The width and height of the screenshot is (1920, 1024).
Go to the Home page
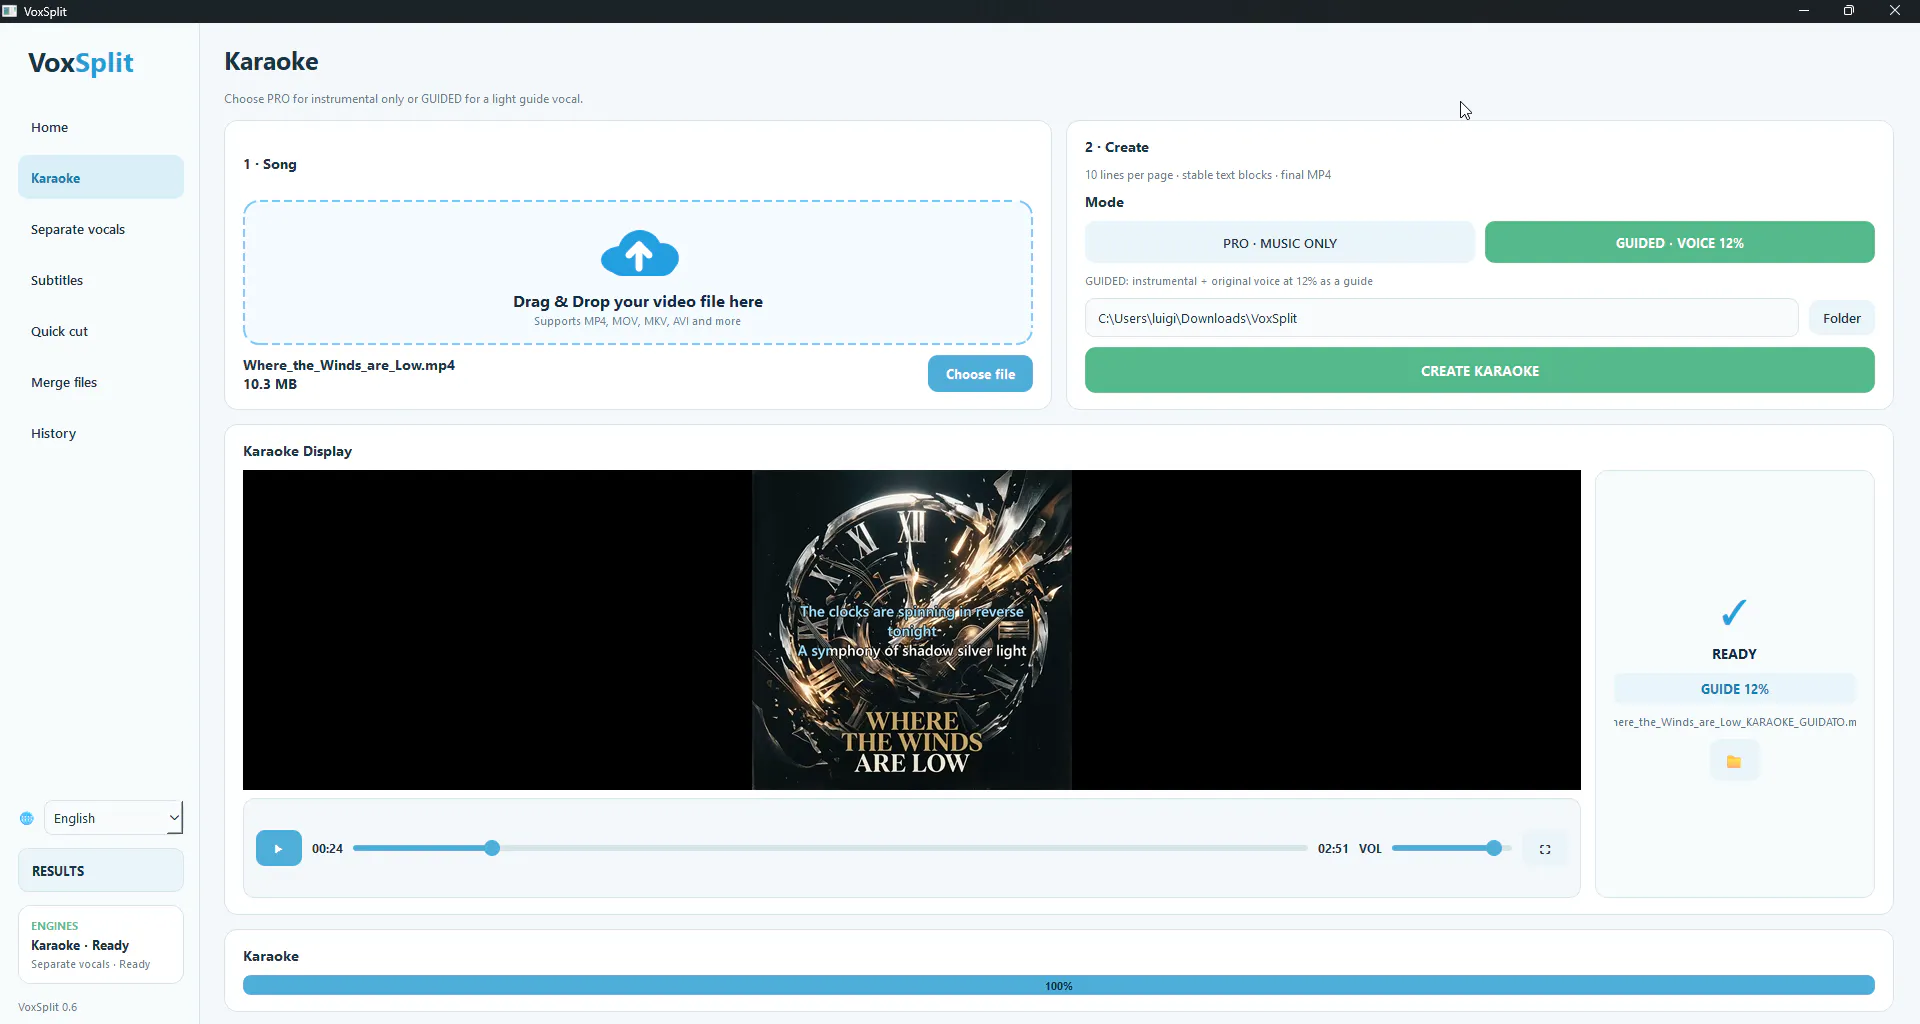[x=101, y=127]
